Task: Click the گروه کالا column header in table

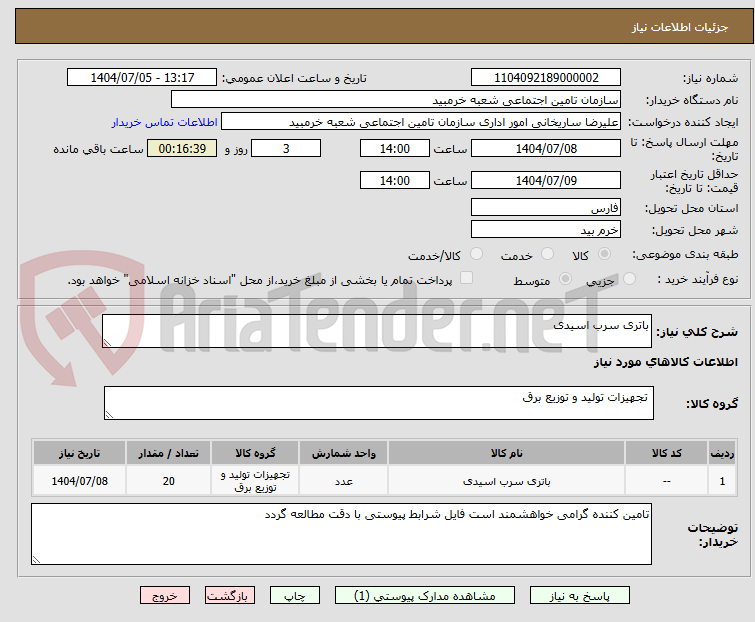Action: click(x=255, y=453)
